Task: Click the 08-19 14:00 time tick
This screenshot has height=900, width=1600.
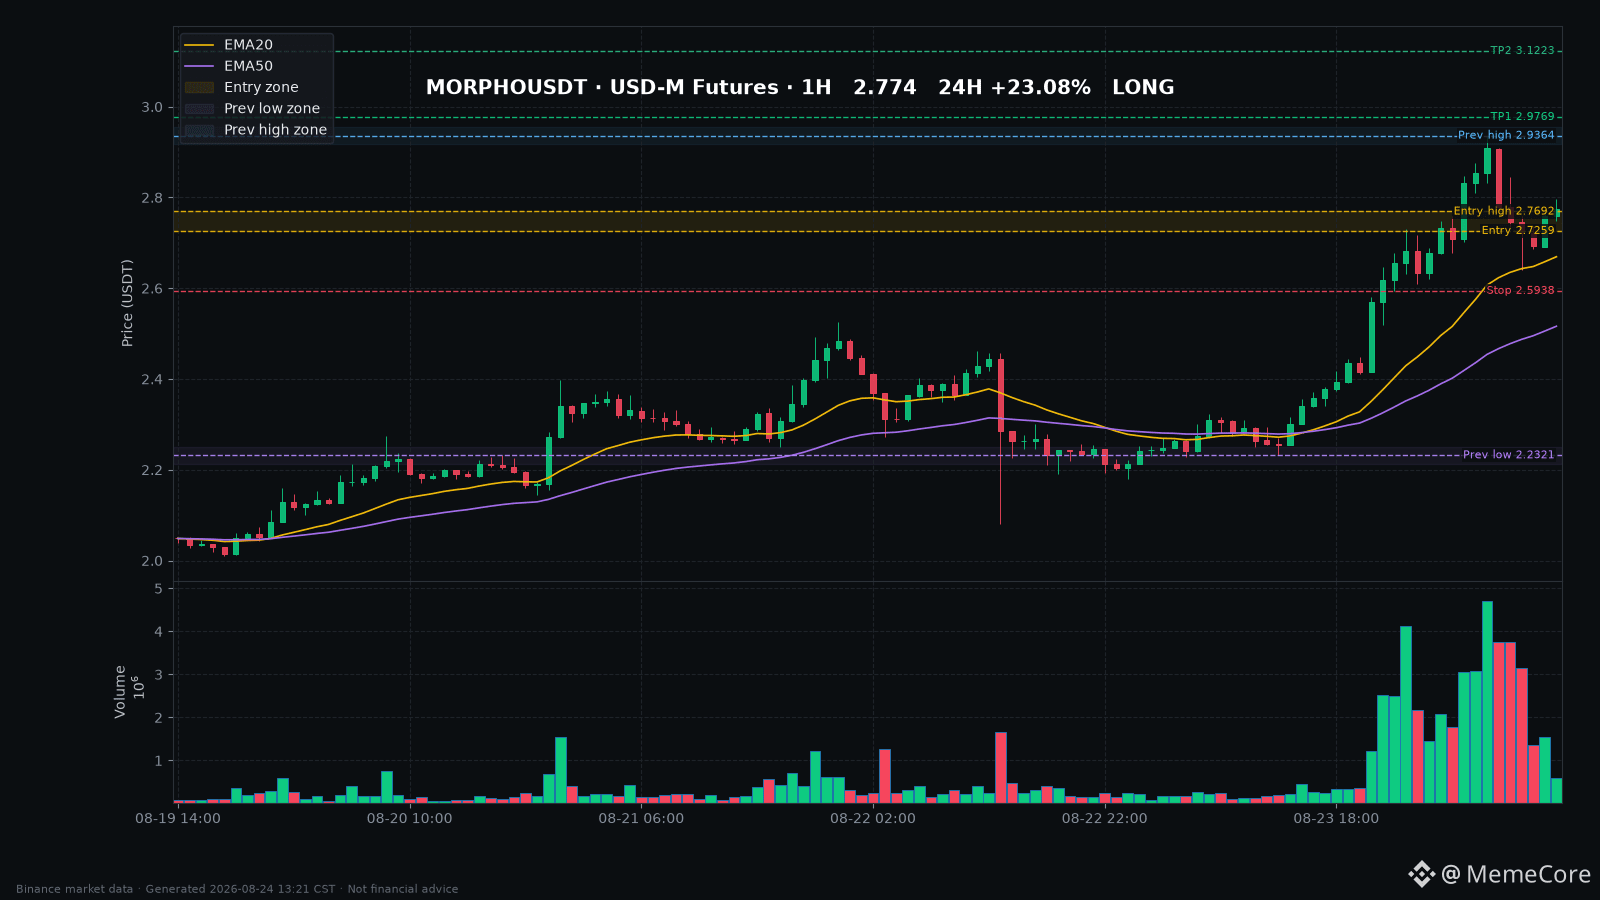Action: tap(178, 819)
